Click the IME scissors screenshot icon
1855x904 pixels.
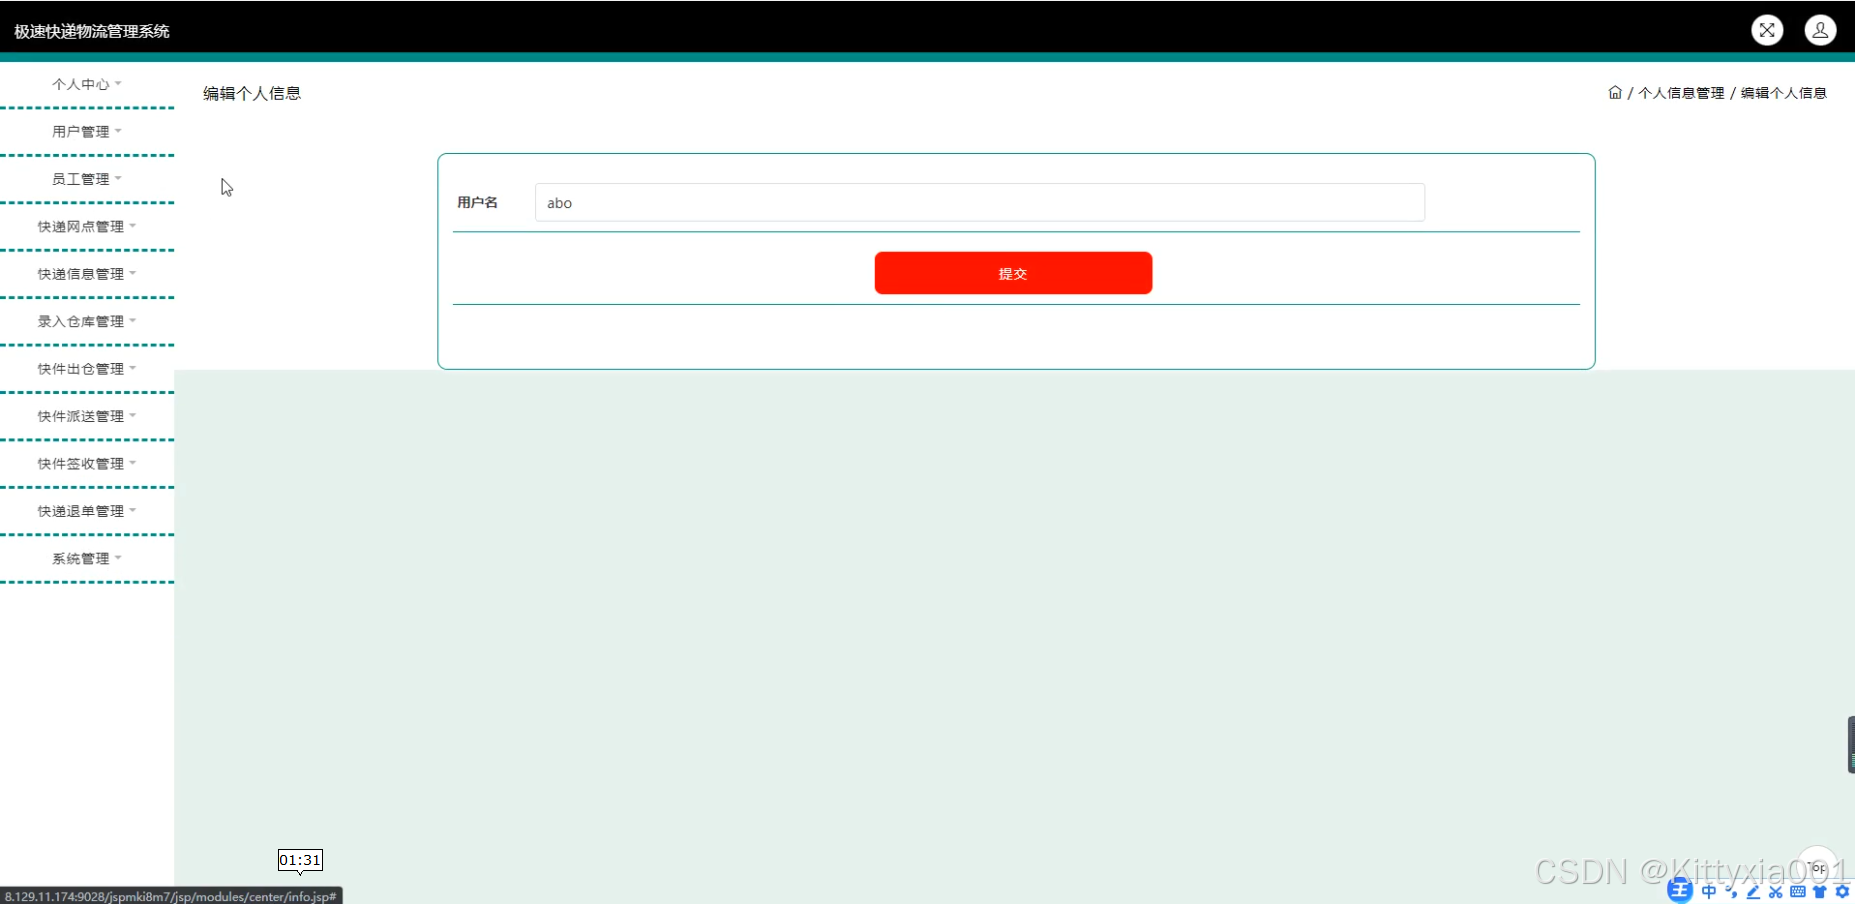1775,892
